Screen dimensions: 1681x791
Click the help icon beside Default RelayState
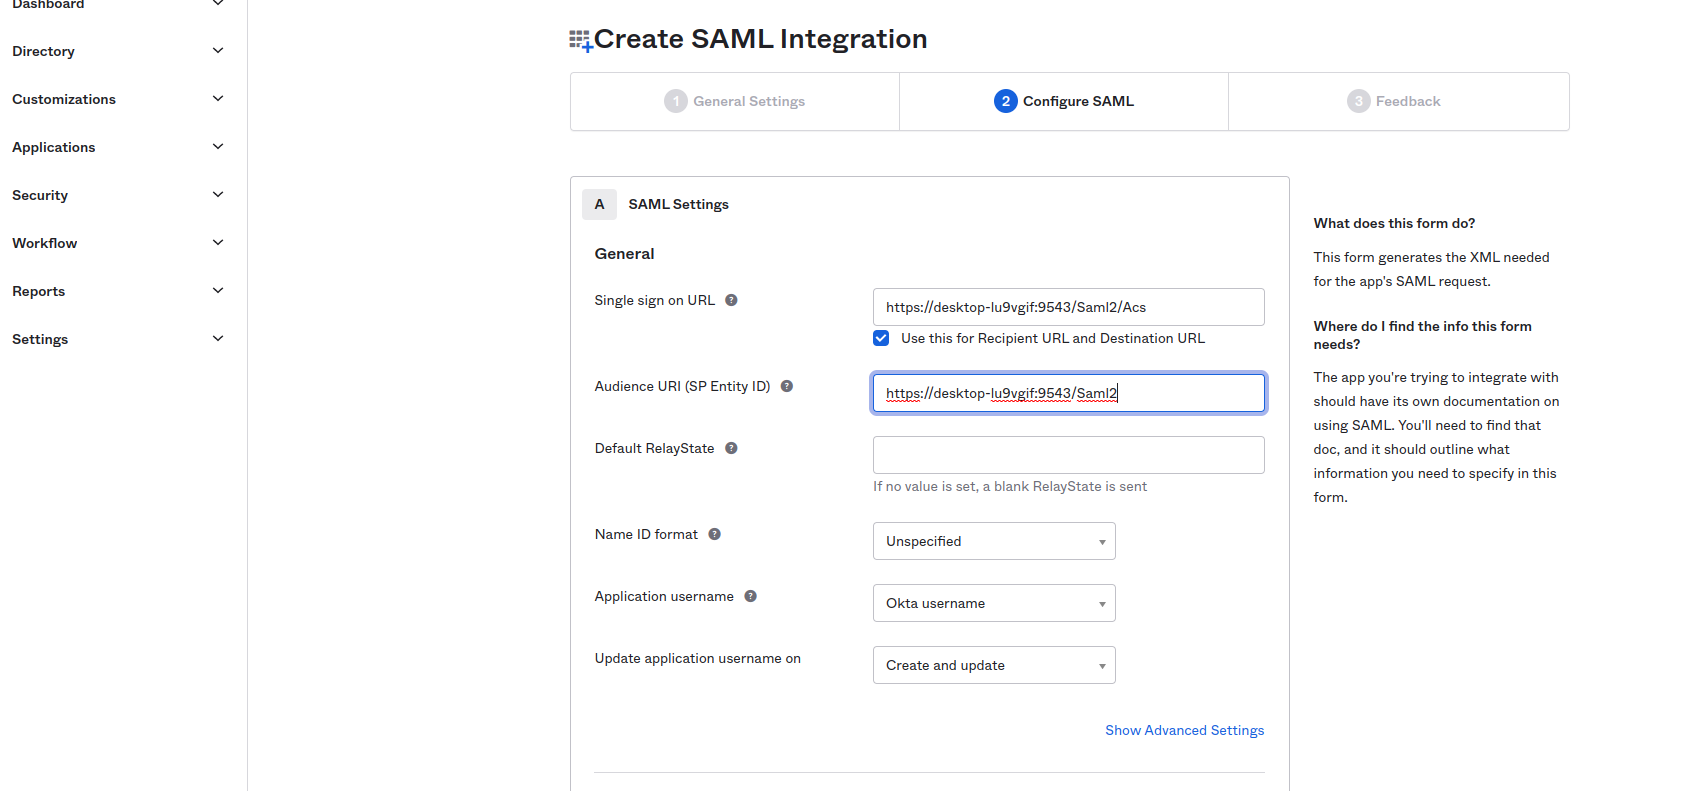click(731, 448)
